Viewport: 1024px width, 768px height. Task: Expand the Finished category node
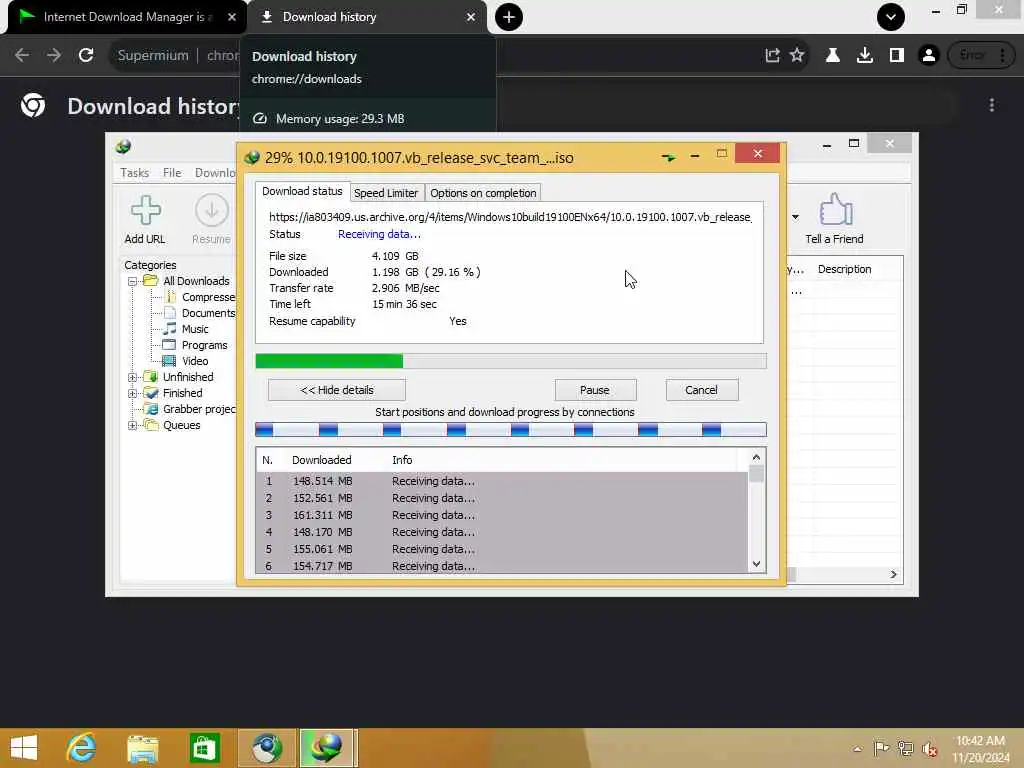pyautogui.click(x=132, y=394)
